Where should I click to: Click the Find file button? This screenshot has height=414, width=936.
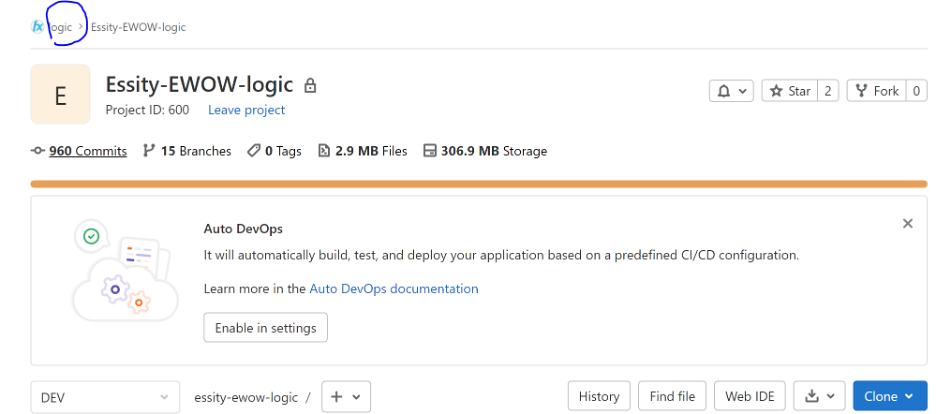click(x=672, y=397)
